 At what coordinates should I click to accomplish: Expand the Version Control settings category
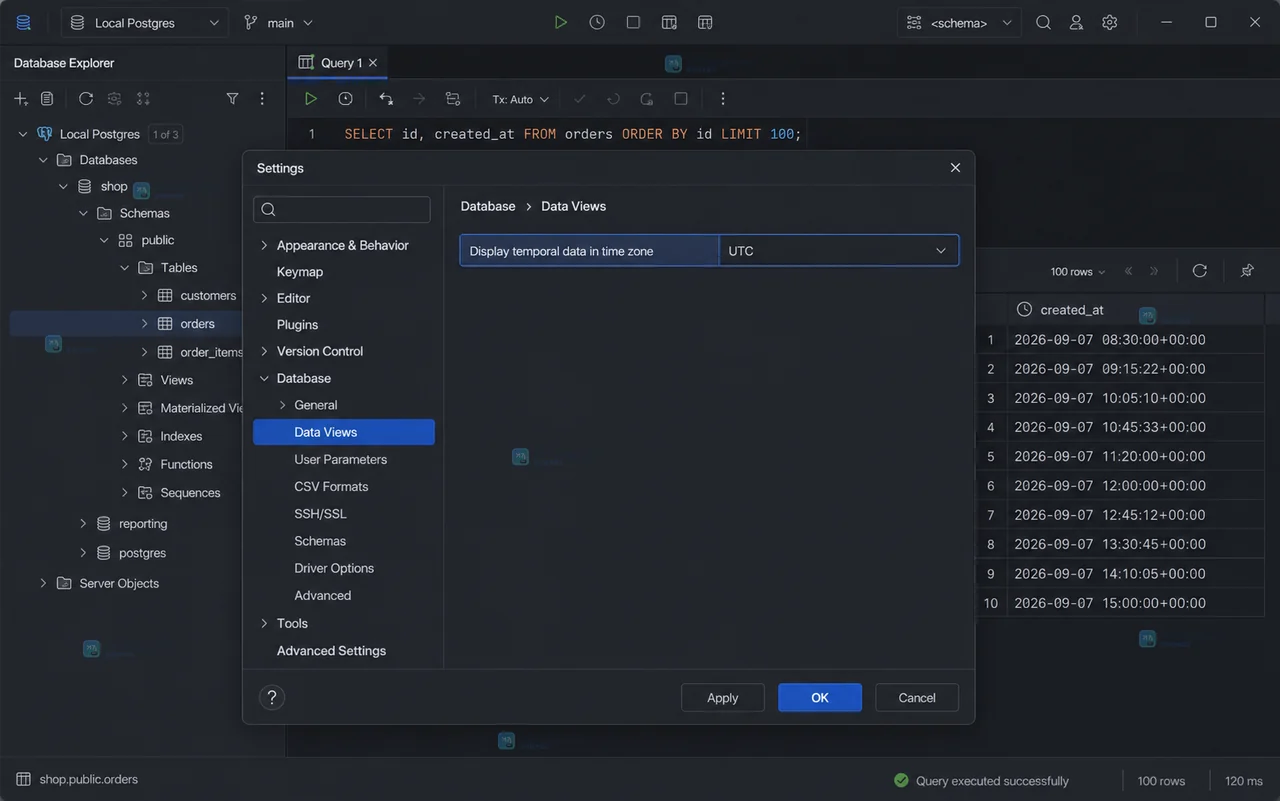(264, 351)
